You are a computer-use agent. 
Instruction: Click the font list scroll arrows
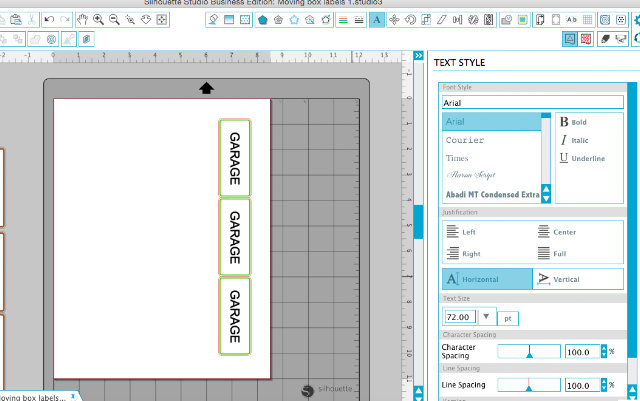click(546, 194)
